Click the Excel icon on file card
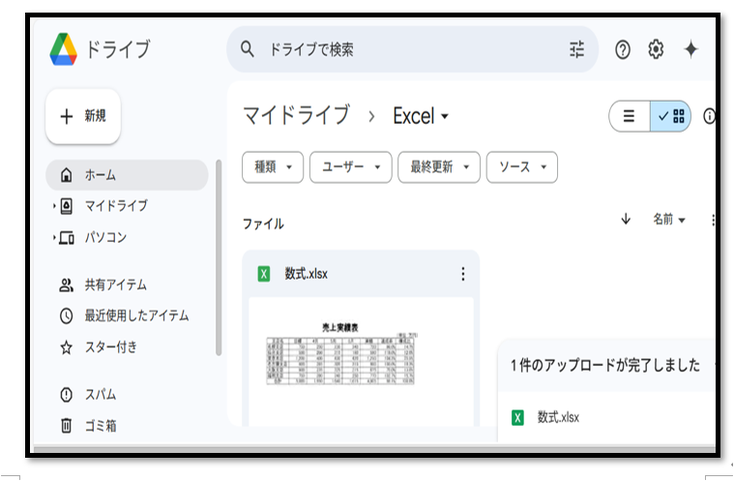Viewport: 734px width, 481px height. point(264,274)
